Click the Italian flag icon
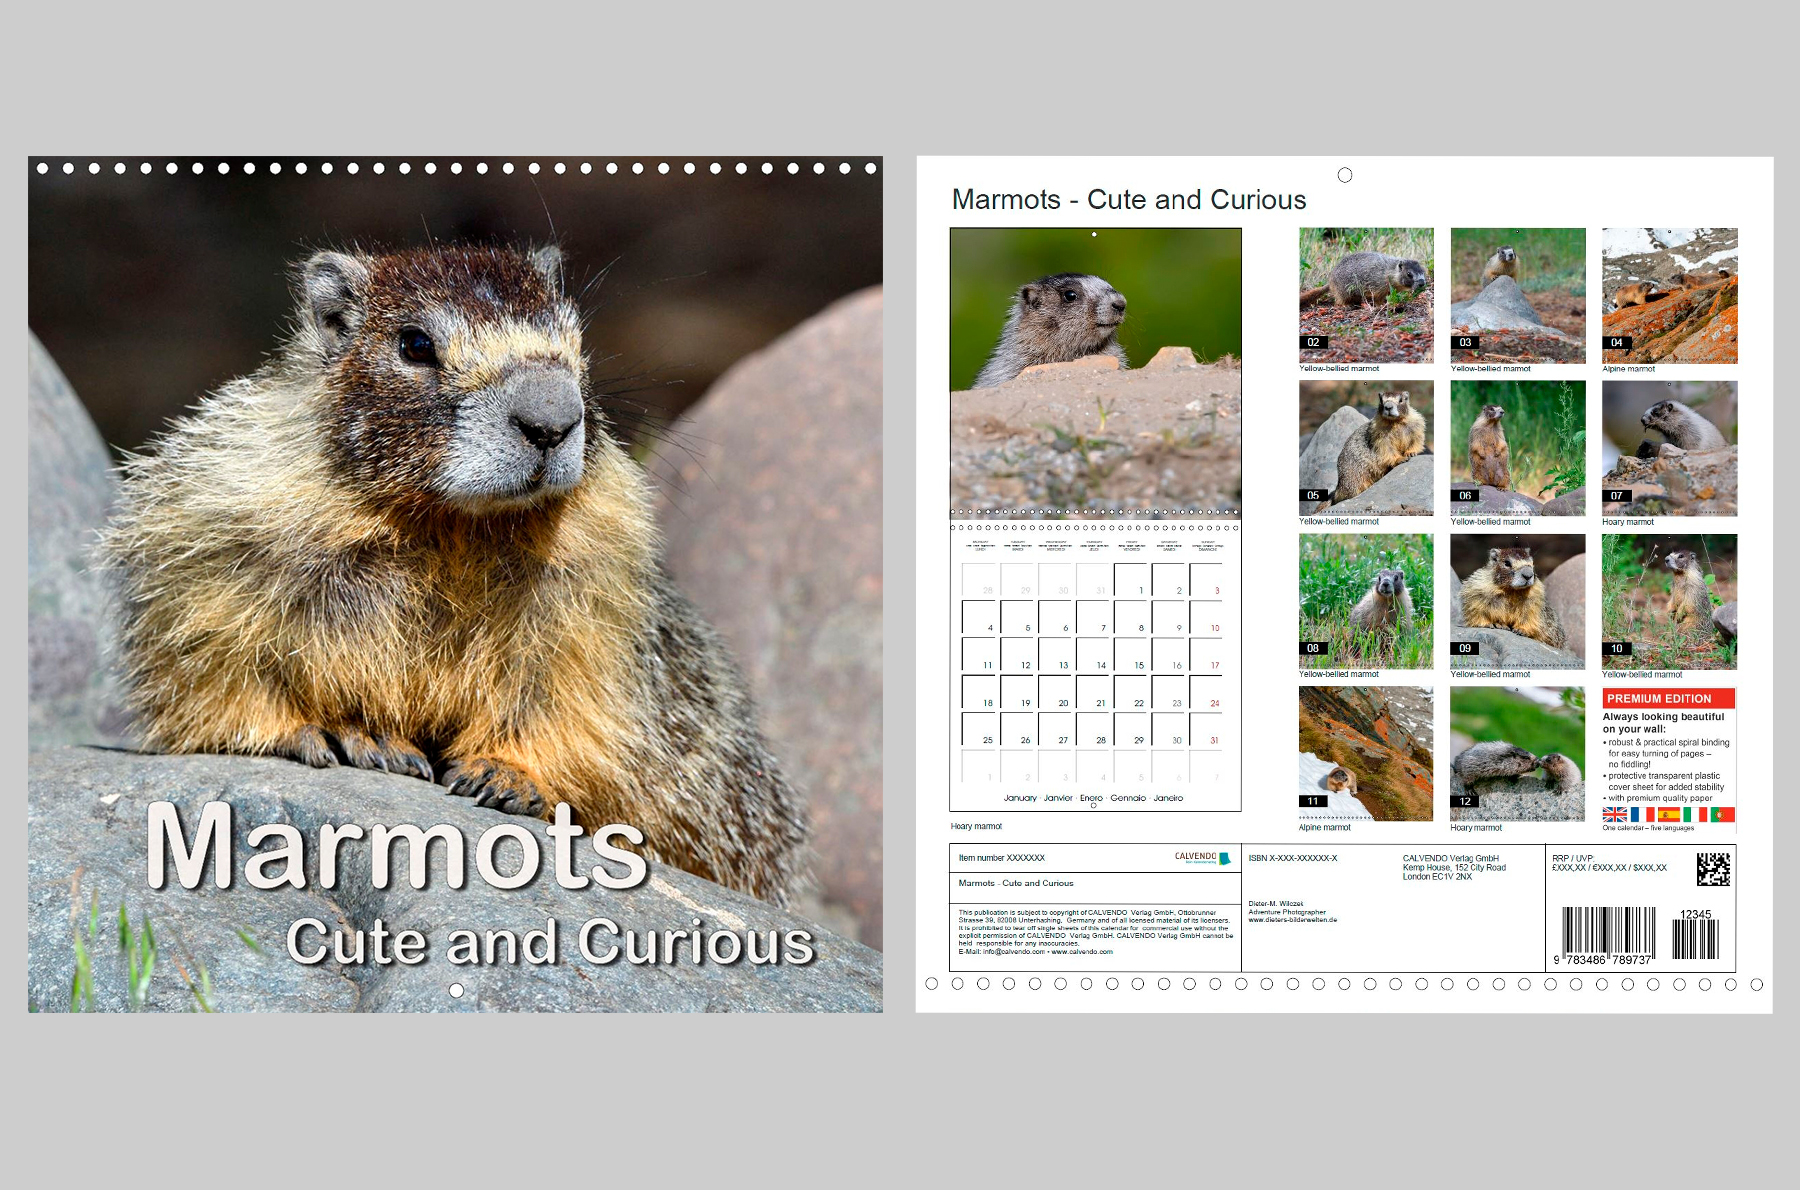Viewport: 1800px width, 1190px height. click(x=1695, y=815)
